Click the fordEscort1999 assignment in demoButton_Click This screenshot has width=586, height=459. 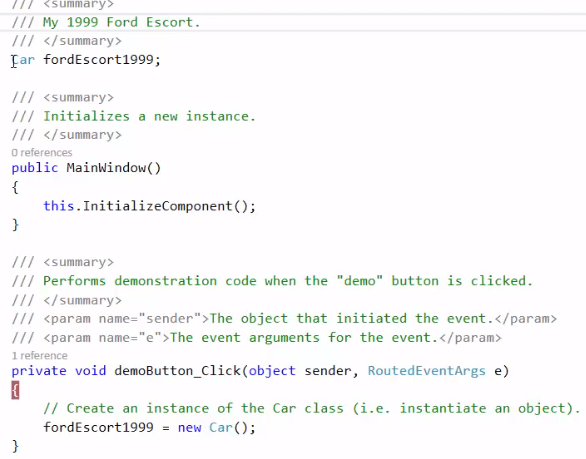pyautogui.click(x=98, y=427)
